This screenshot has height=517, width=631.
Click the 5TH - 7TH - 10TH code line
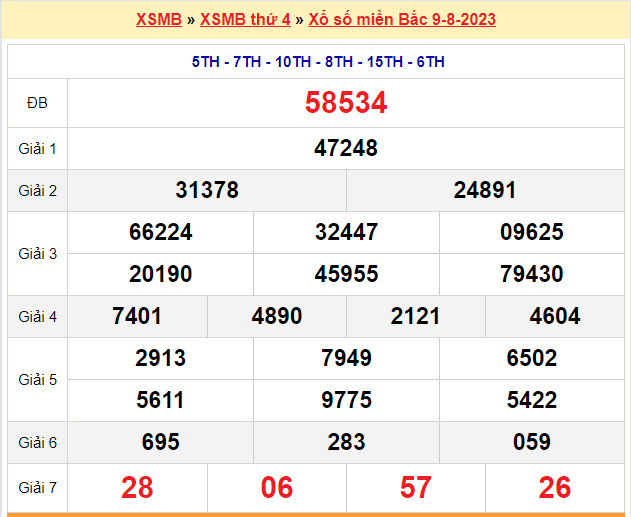[x=318, y=62]
